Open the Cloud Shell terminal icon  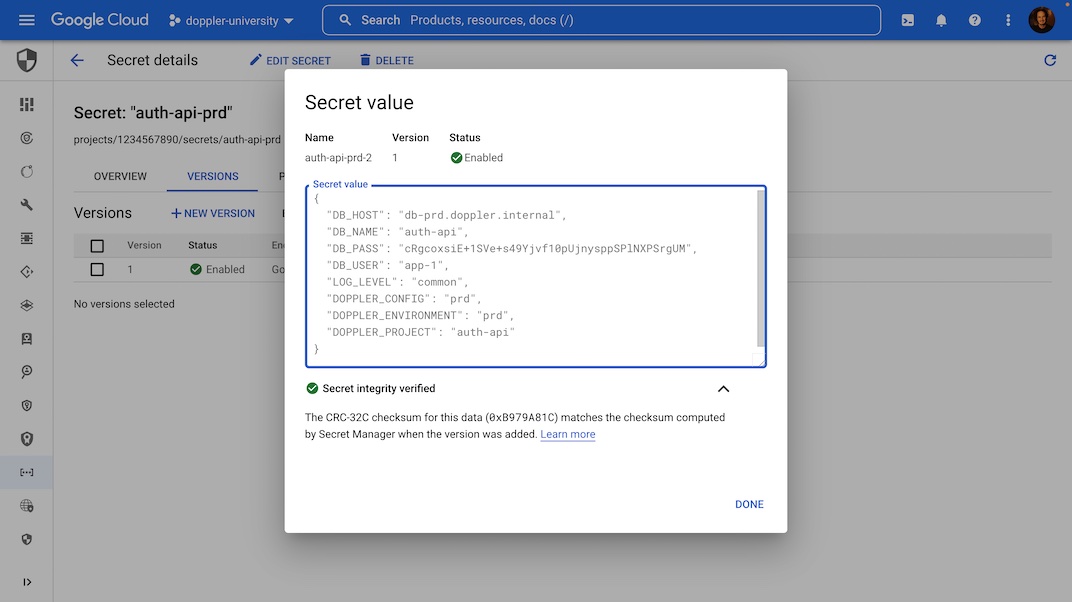click(x=907, y=19)
